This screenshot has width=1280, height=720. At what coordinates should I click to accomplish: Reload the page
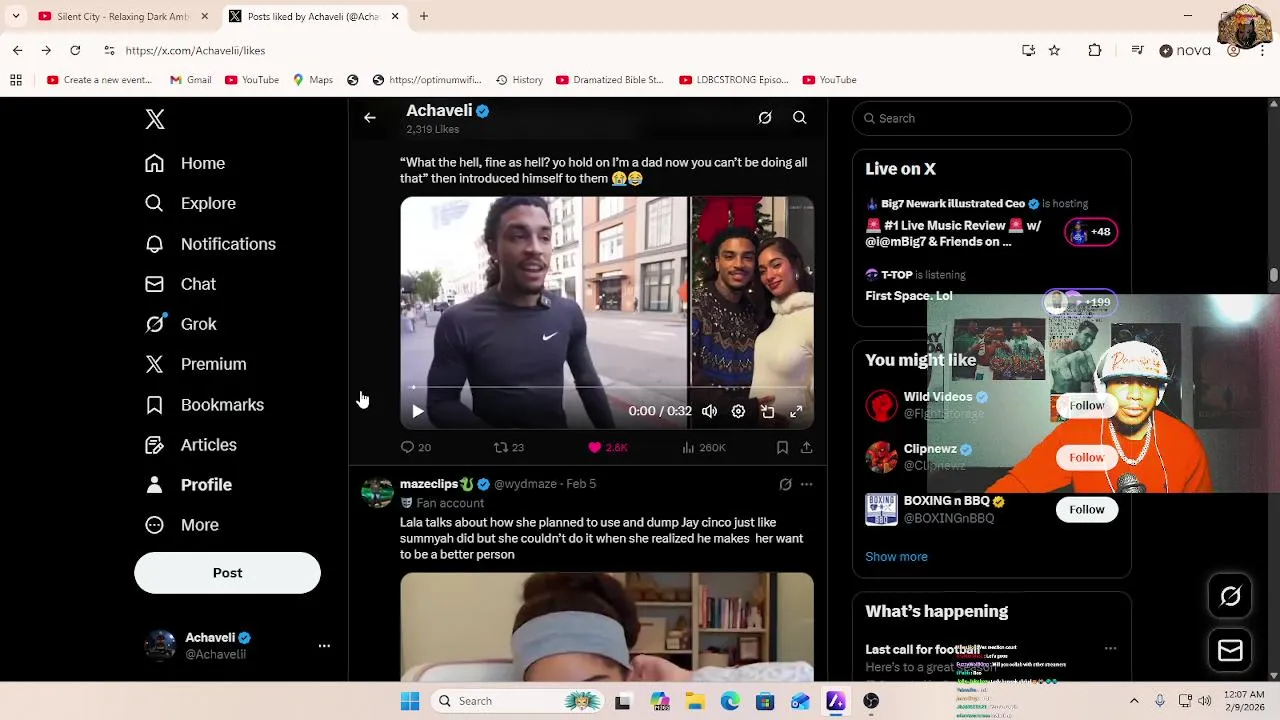coord(75,50)
